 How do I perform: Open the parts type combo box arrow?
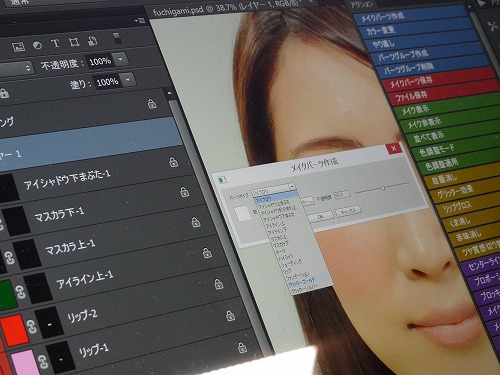pos(292,186)
